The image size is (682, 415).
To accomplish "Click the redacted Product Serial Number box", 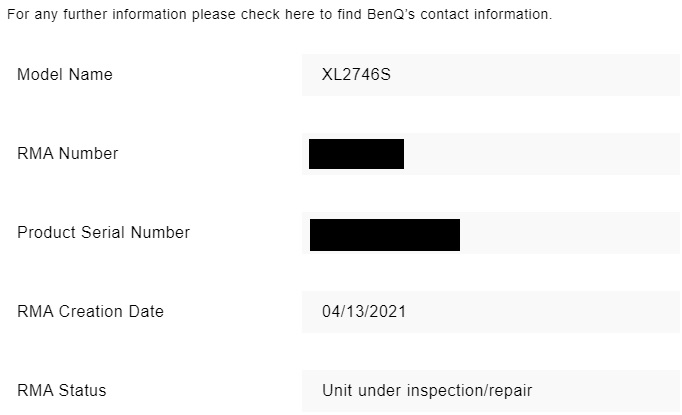I will pos(384,234).
